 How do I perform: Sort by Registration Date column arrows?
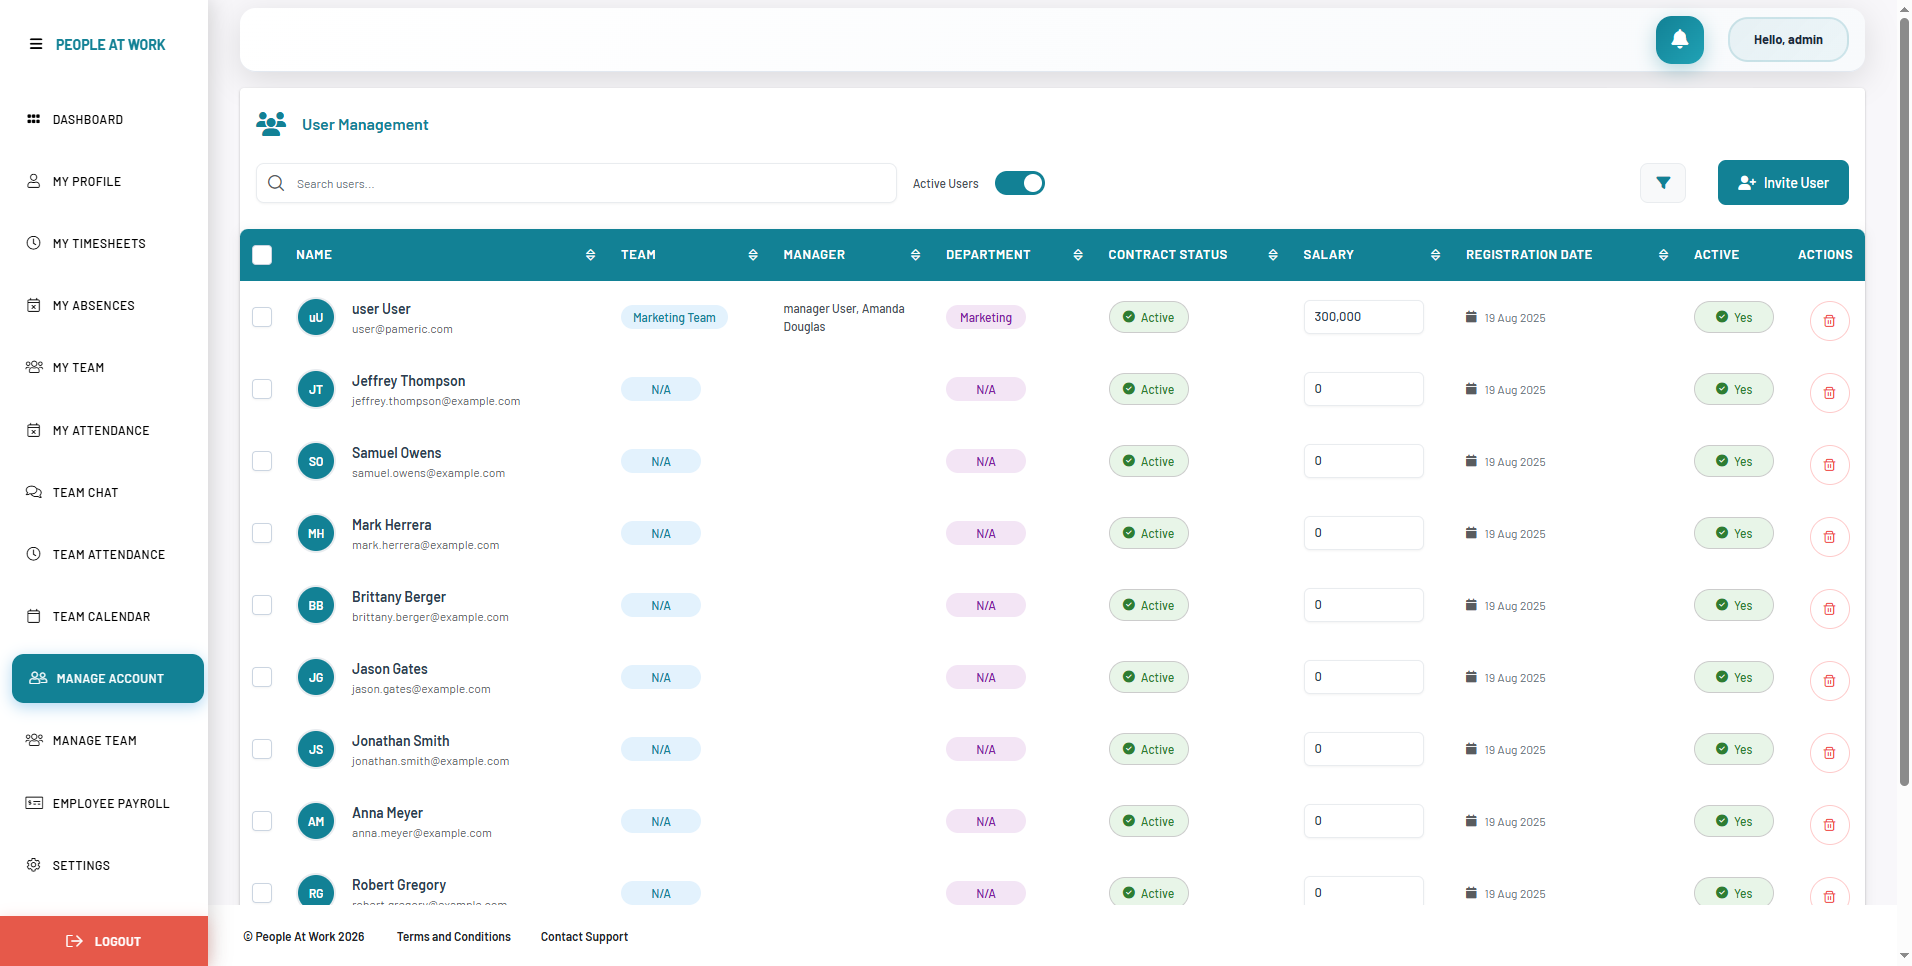coord(1663,255)
